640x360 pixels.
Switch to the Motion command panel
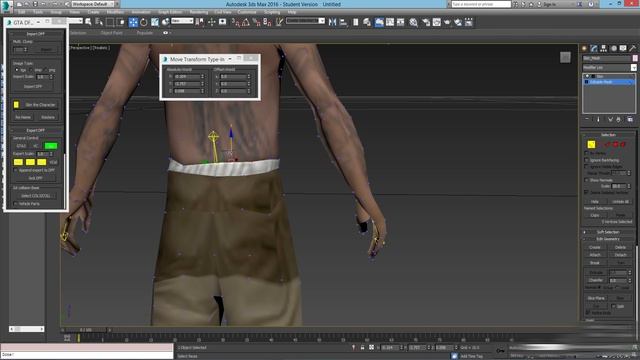click(x=613, y=48)
